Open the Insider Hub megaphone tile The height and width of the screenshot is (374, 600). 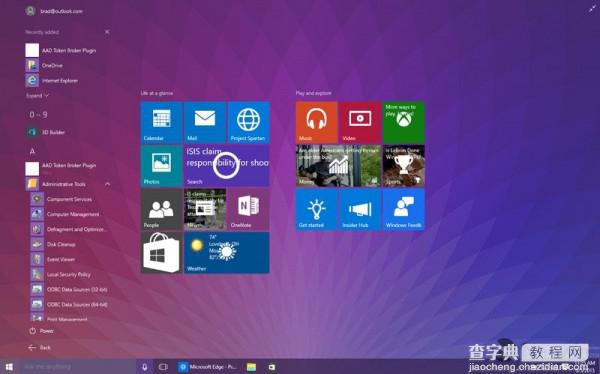click(x=360, y=209)
